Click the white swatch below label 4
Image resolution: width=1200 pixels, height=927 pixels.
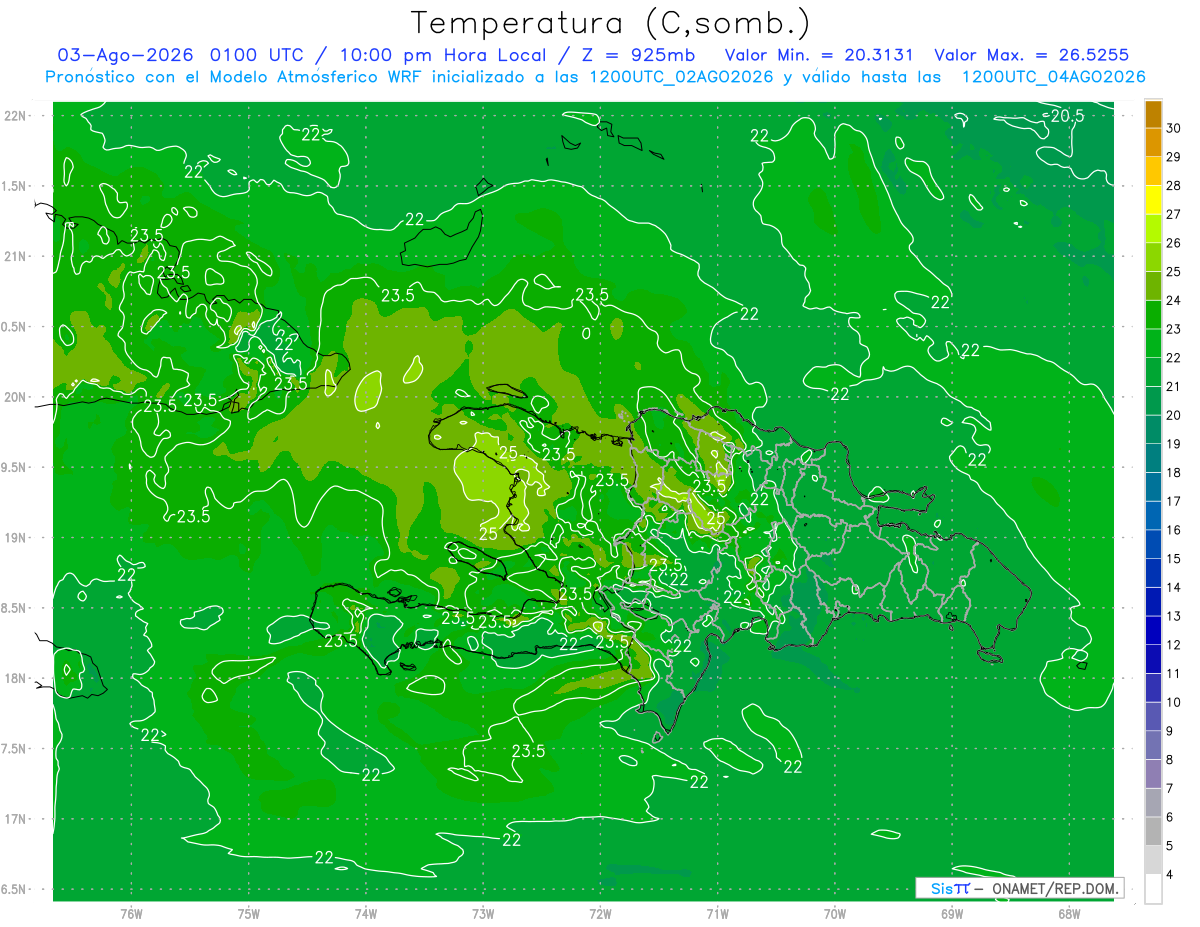click(1153, 889)
